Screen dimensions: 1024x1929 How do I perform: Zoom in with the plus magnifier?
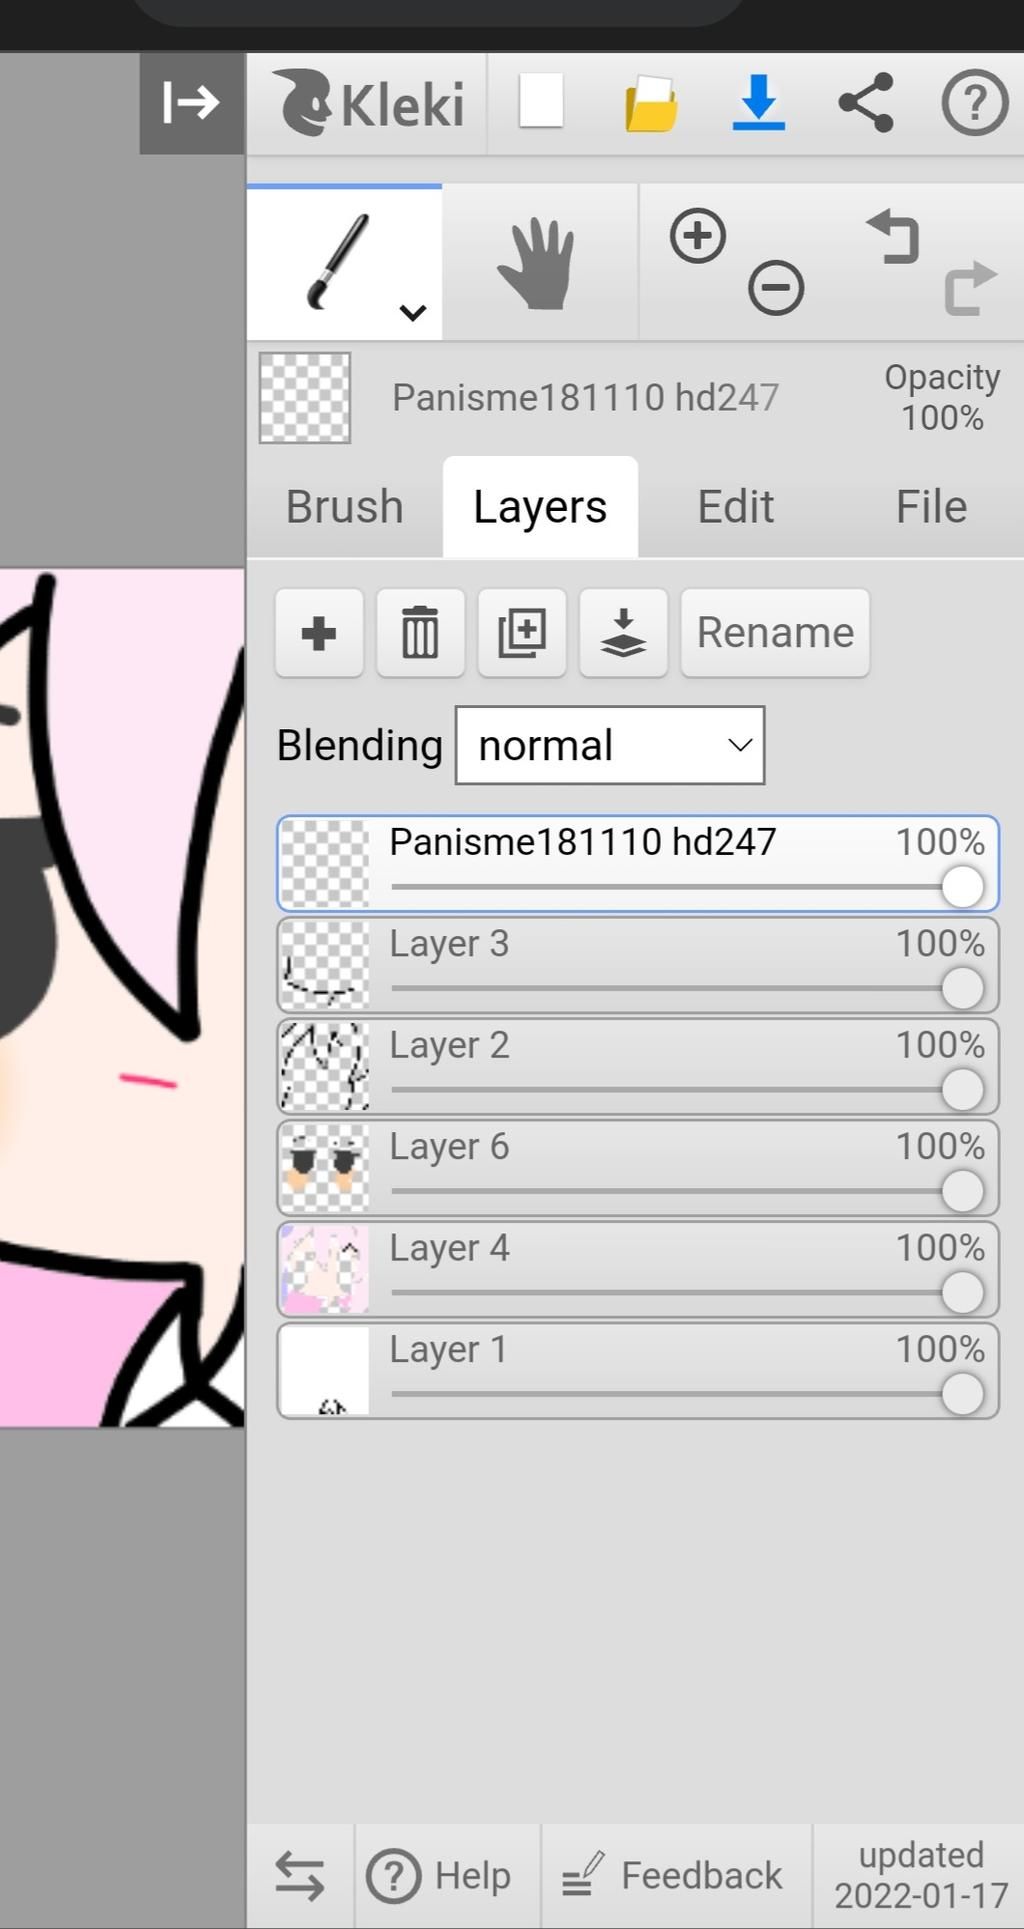pos(698,237)
